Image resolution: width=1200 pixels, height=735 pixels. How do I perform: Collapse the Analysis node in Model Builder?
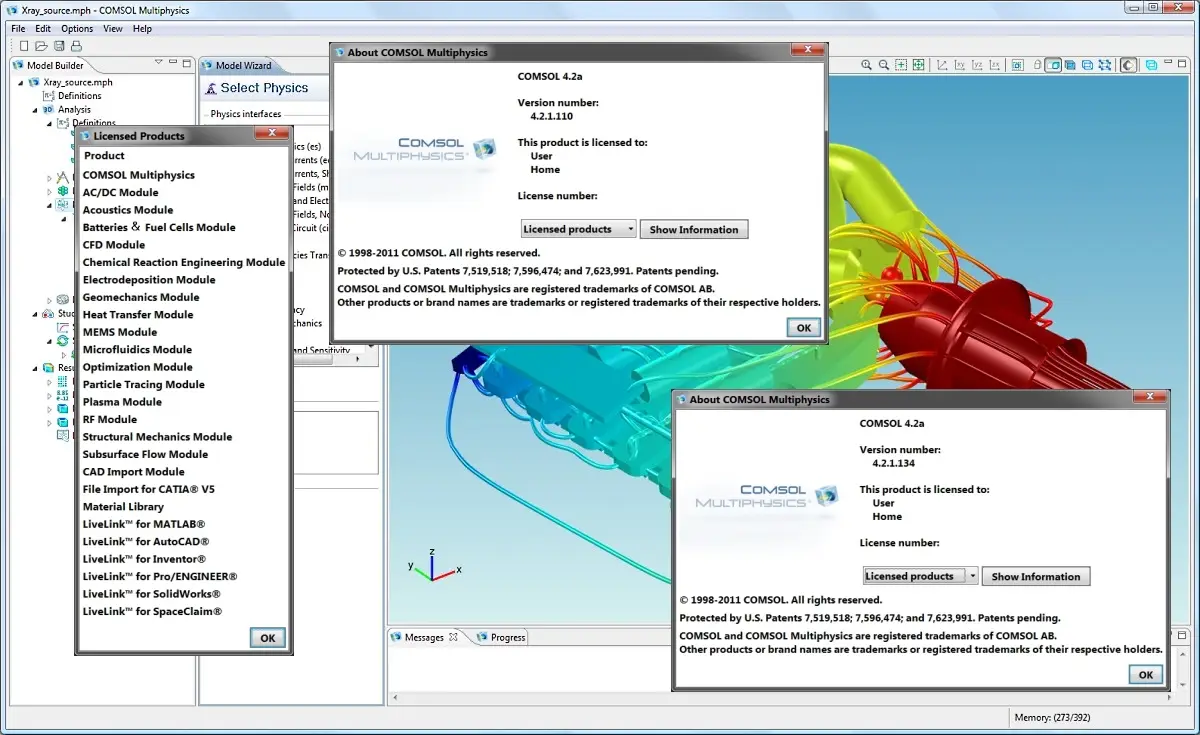point(35,110)
